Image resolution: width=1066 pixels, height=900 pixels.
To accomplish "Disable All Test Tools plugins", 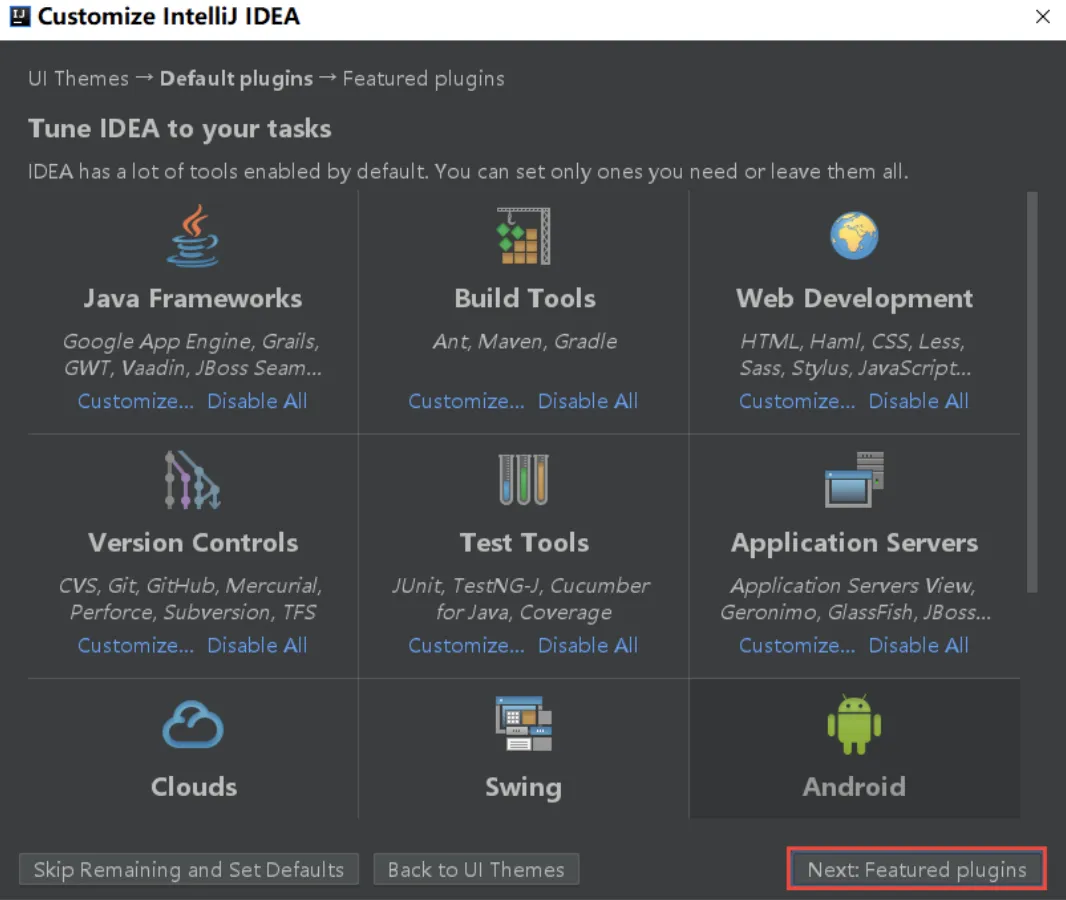I will tap(588, 645).
